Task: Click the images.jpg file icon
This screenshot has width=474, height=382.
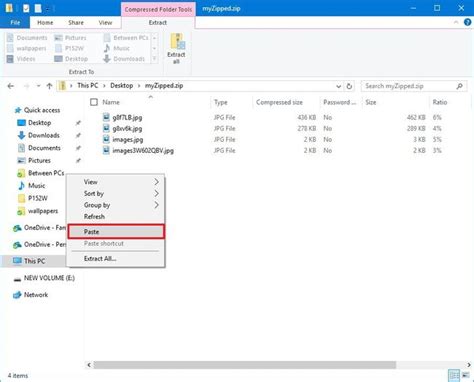Action: pyautogui.click(x=106, y=139)
